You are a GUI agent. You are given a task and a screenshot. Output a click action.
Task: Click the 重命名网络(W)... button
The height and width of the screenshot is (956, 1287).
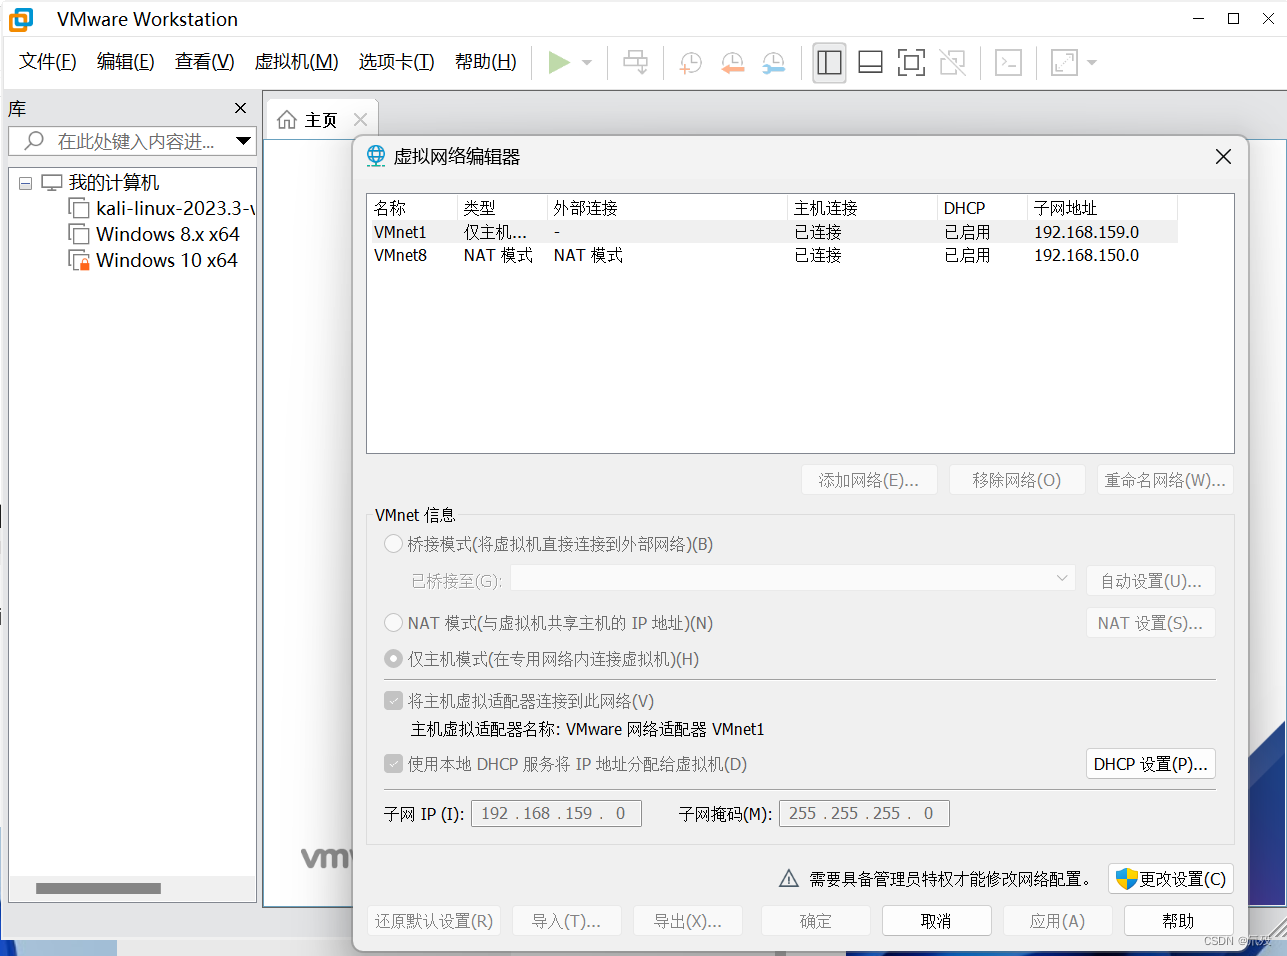[1165, 480]
